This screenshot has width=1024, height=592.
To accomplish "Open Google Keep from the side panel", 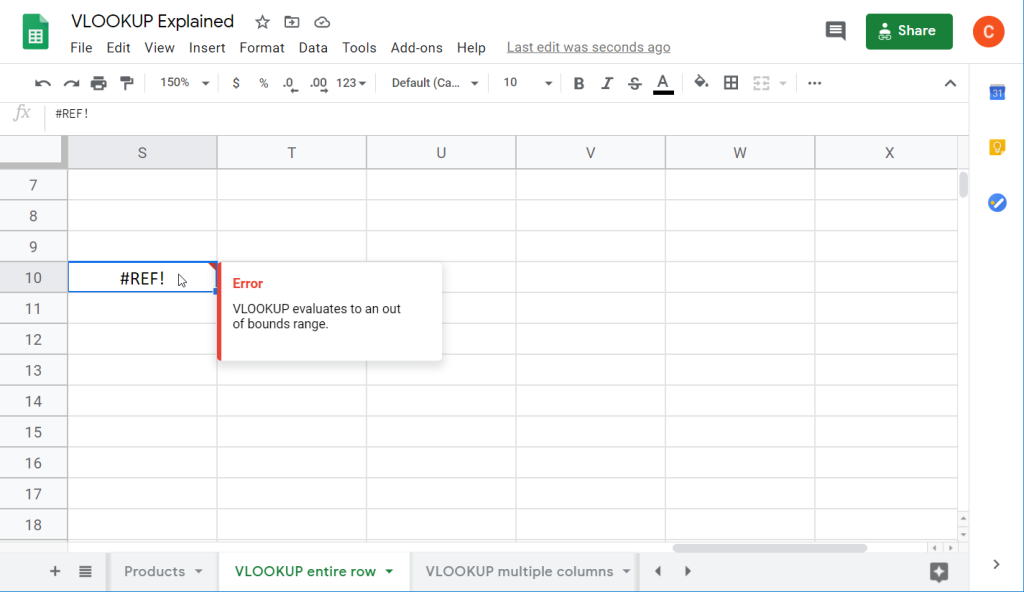I will [x=996, y=147].
